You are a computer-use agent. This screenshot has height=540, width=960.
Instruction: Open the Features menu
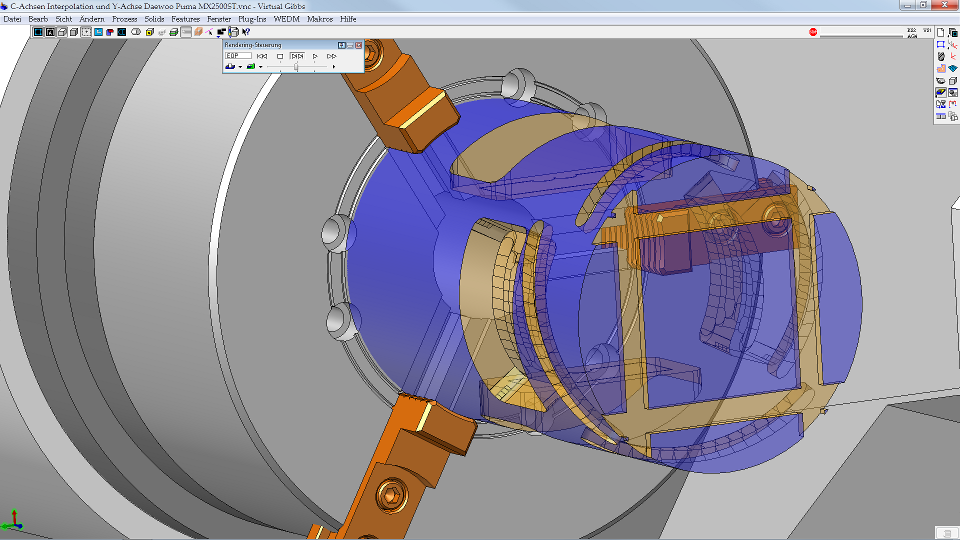click(x=186, y=19)
